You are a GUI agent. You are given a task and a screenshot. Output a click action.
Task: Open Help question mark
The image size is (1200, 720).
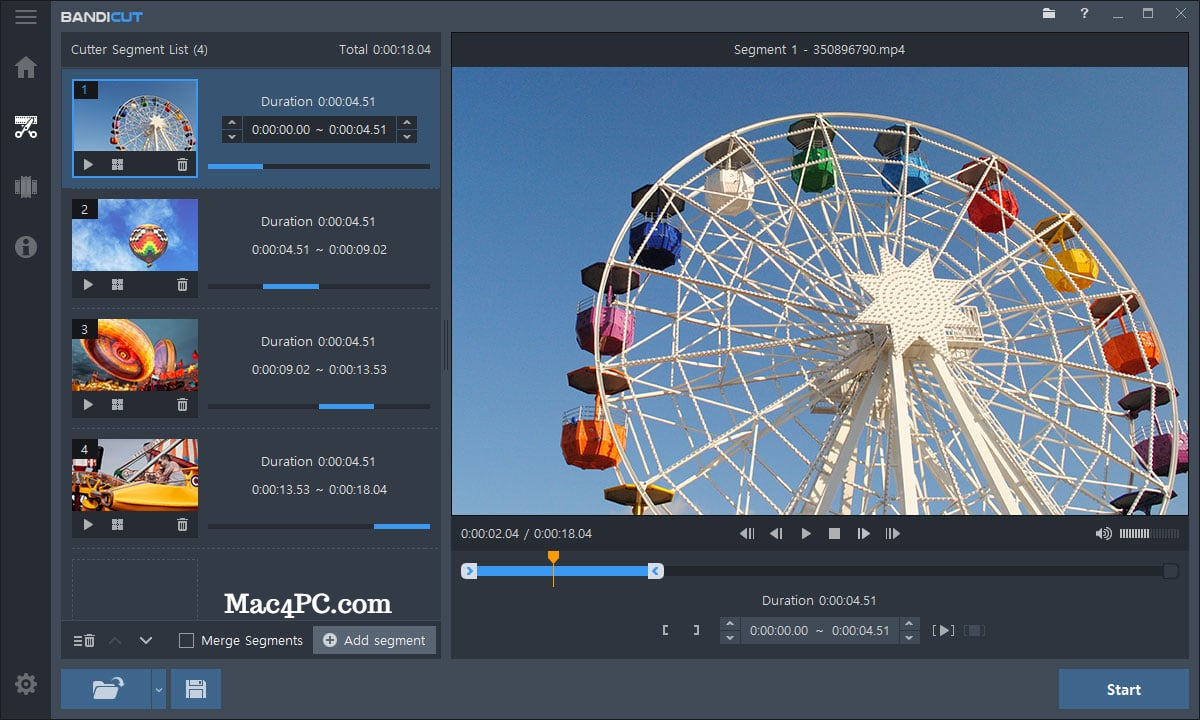tap(1084, 14)
